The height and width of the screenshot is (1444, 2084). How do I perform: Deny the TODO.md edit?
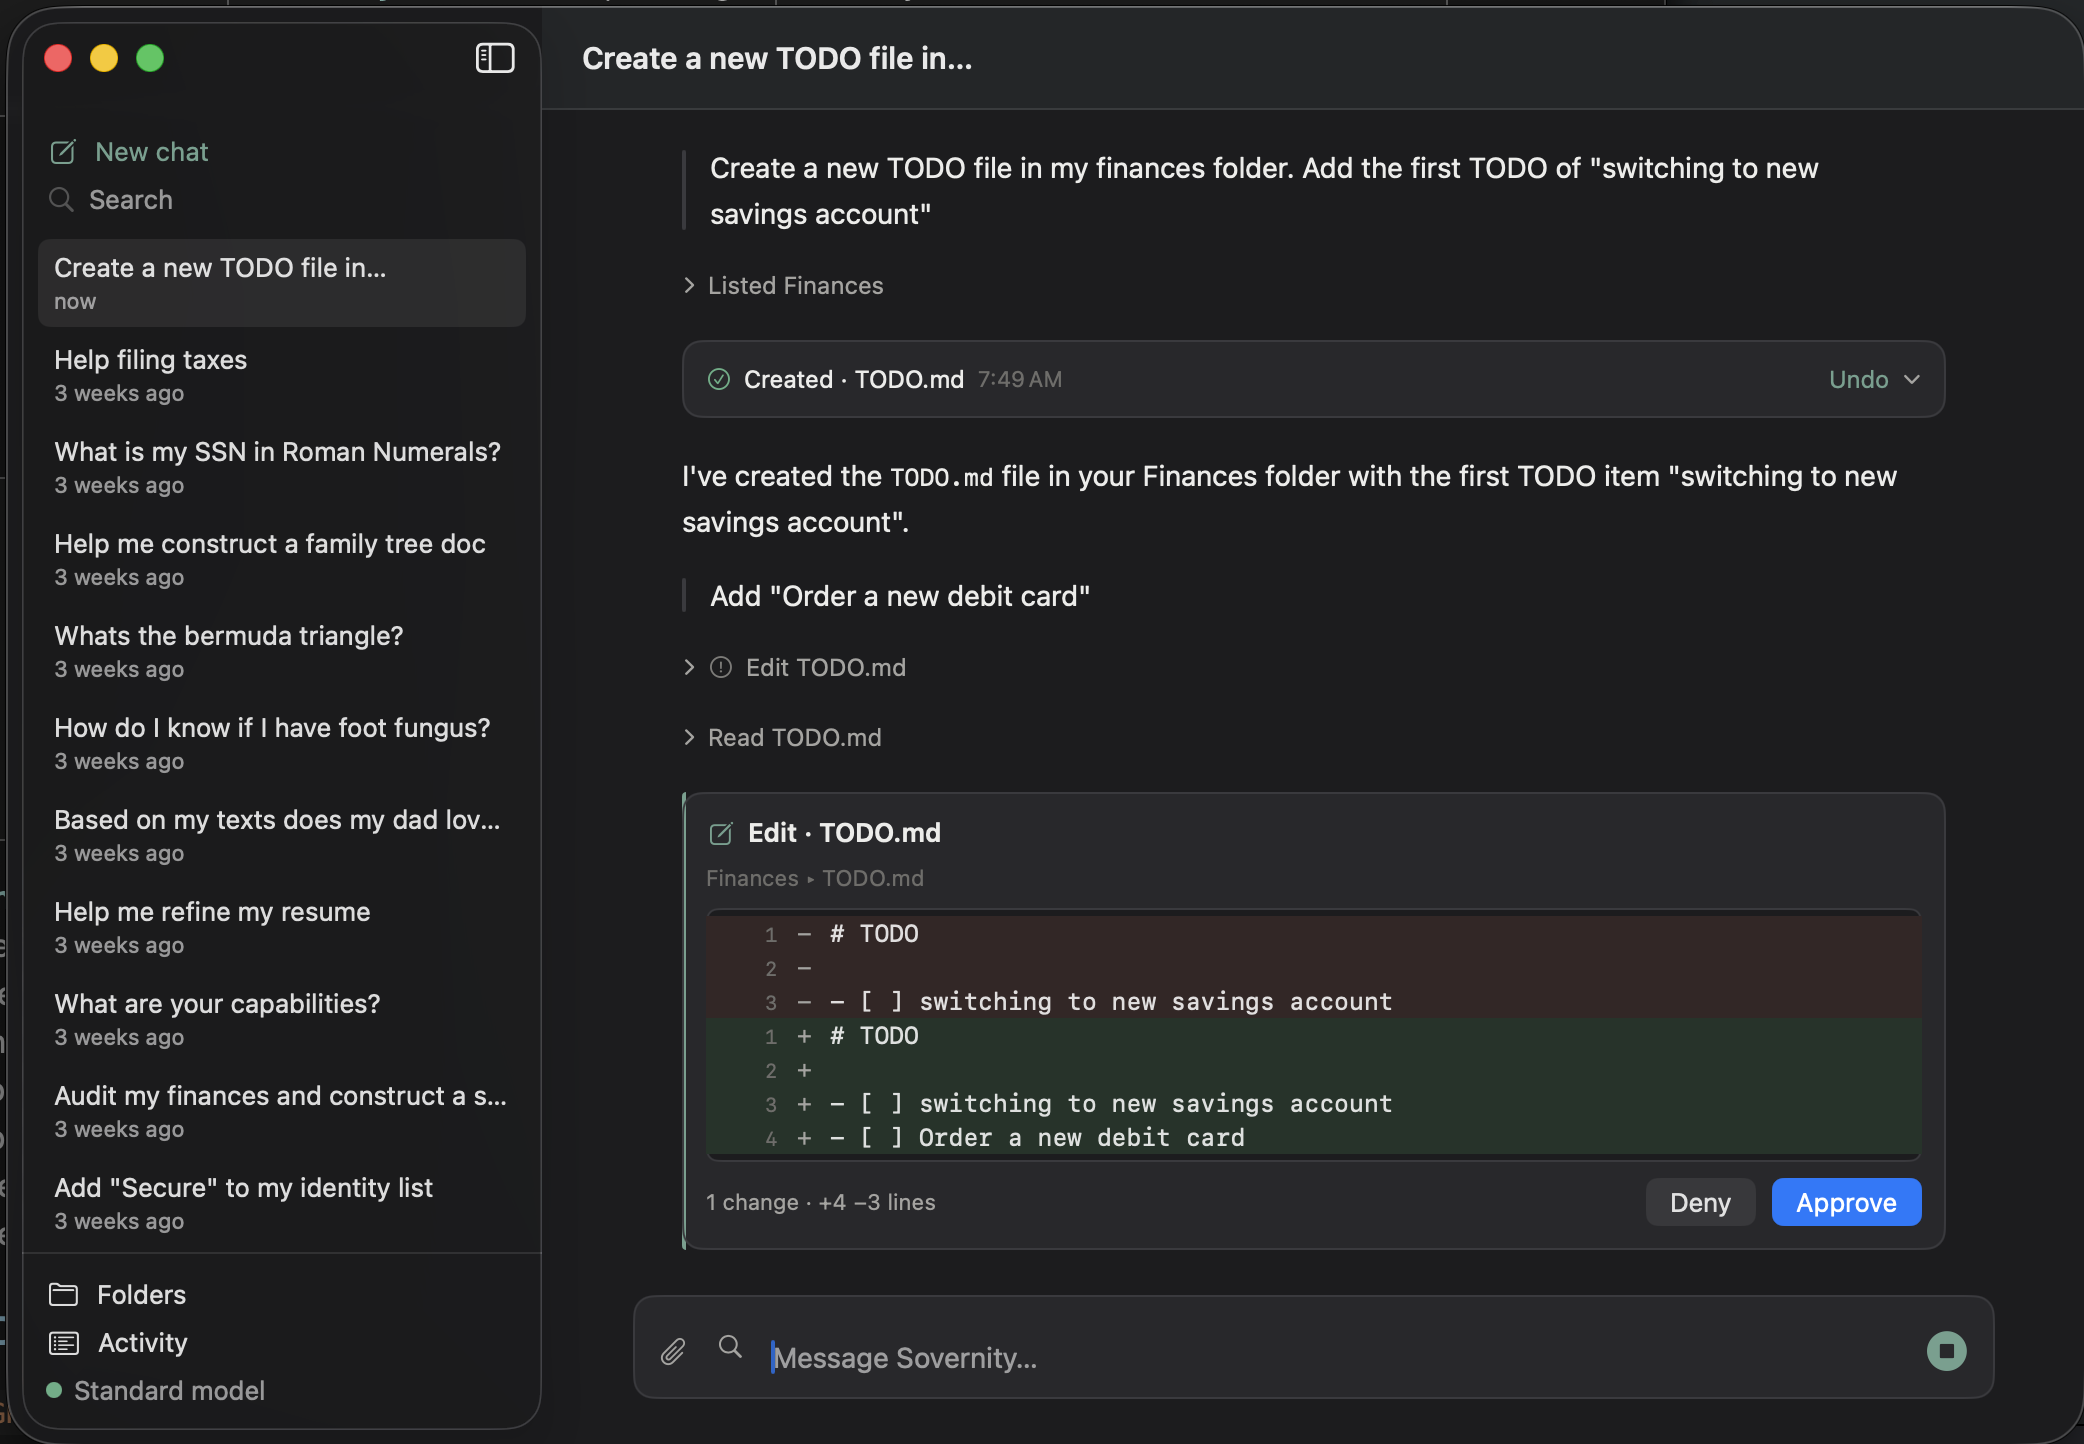tap(1700, 1202)
